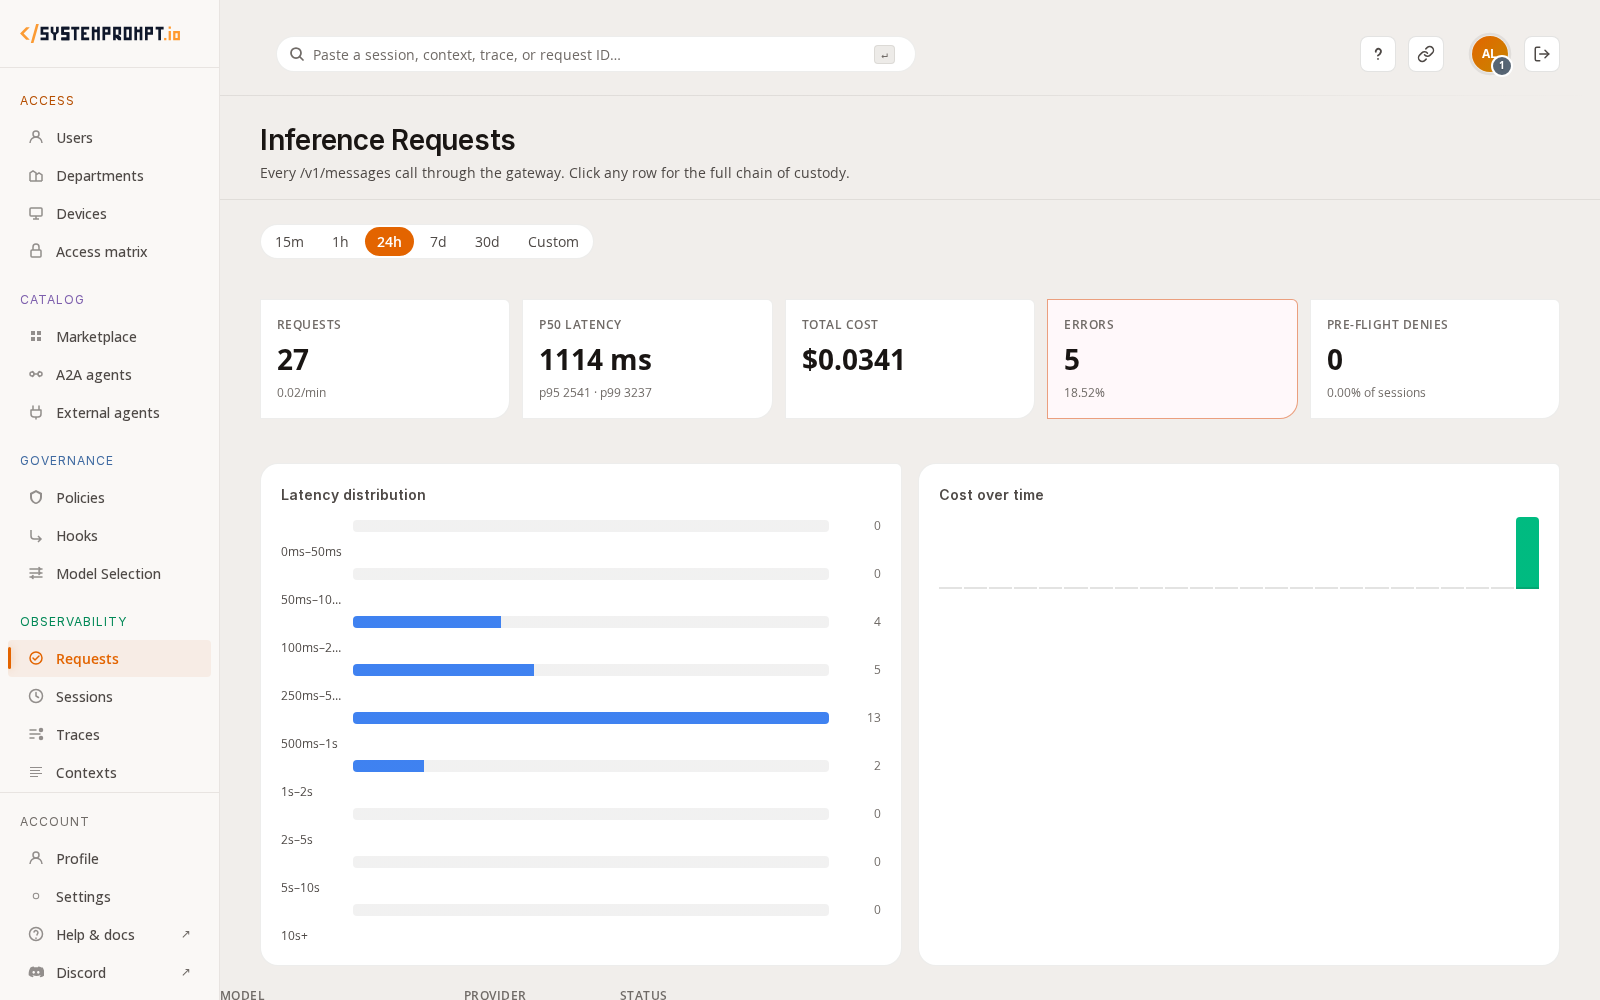The image size is (1600, 1000).
Task: Click the green cost bar in chart
Action: coord(1527,553)
